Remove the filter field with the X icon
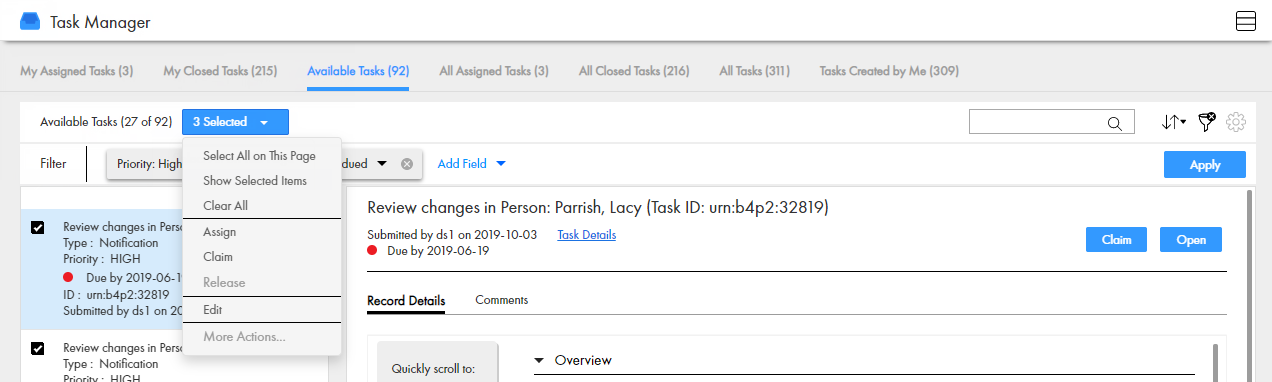1272x382 pixels. click(407, 164)
